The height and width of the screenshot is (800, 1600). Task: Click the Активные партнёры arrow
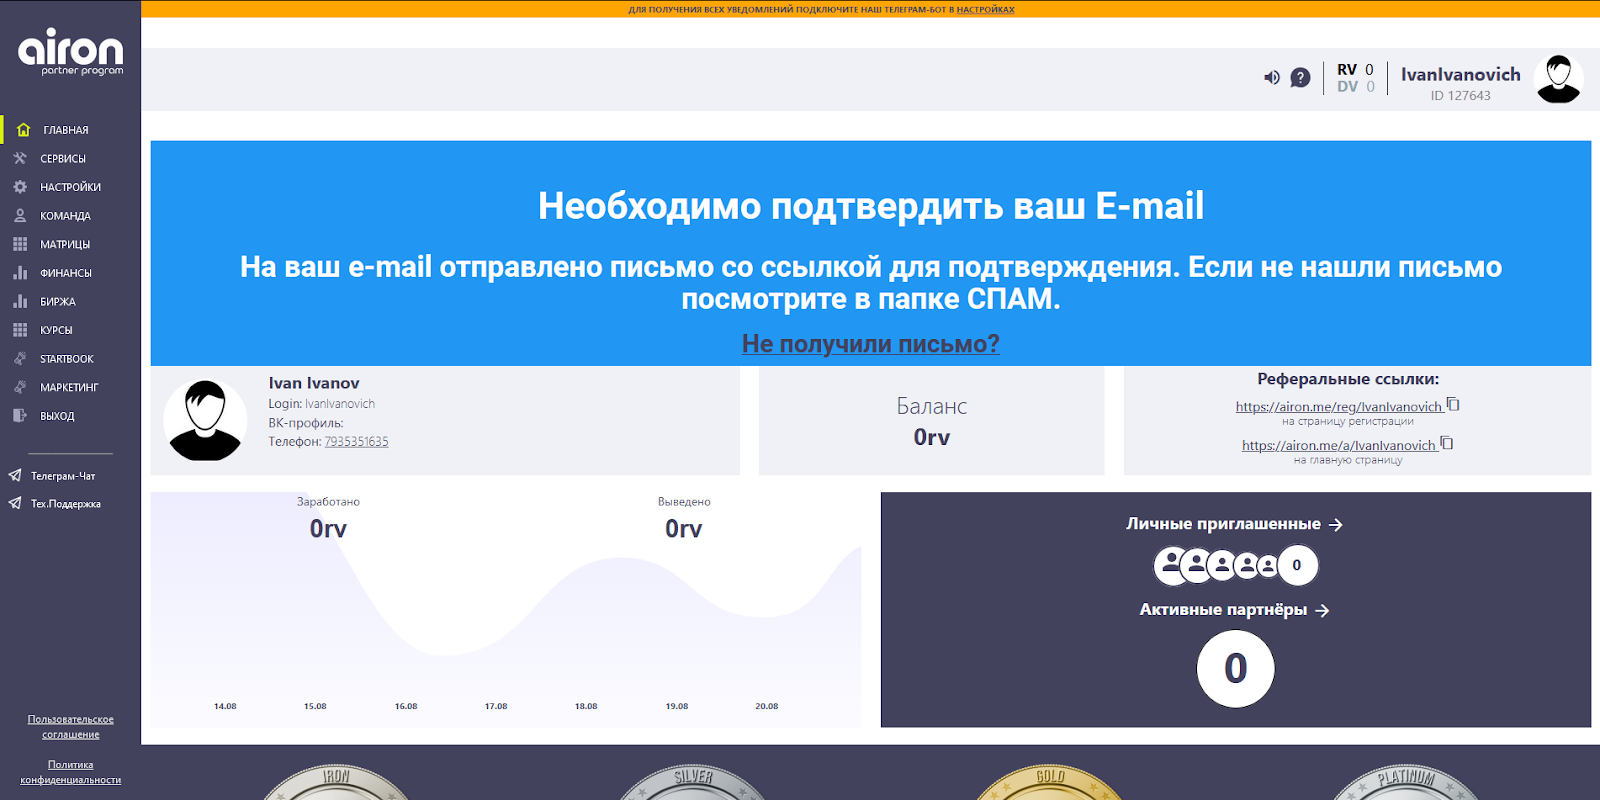(x=1322, y=611)
